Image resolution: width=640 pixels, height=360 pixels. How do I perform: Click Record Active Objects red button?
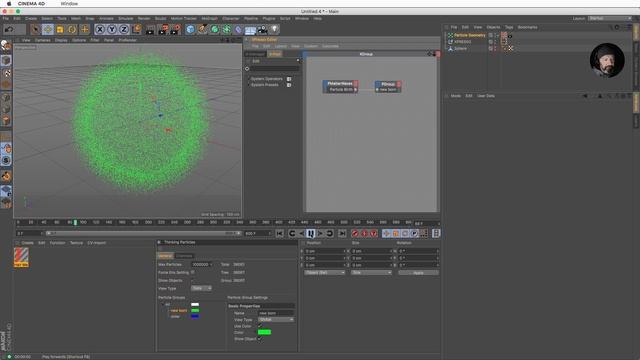(x=355, y=233)
